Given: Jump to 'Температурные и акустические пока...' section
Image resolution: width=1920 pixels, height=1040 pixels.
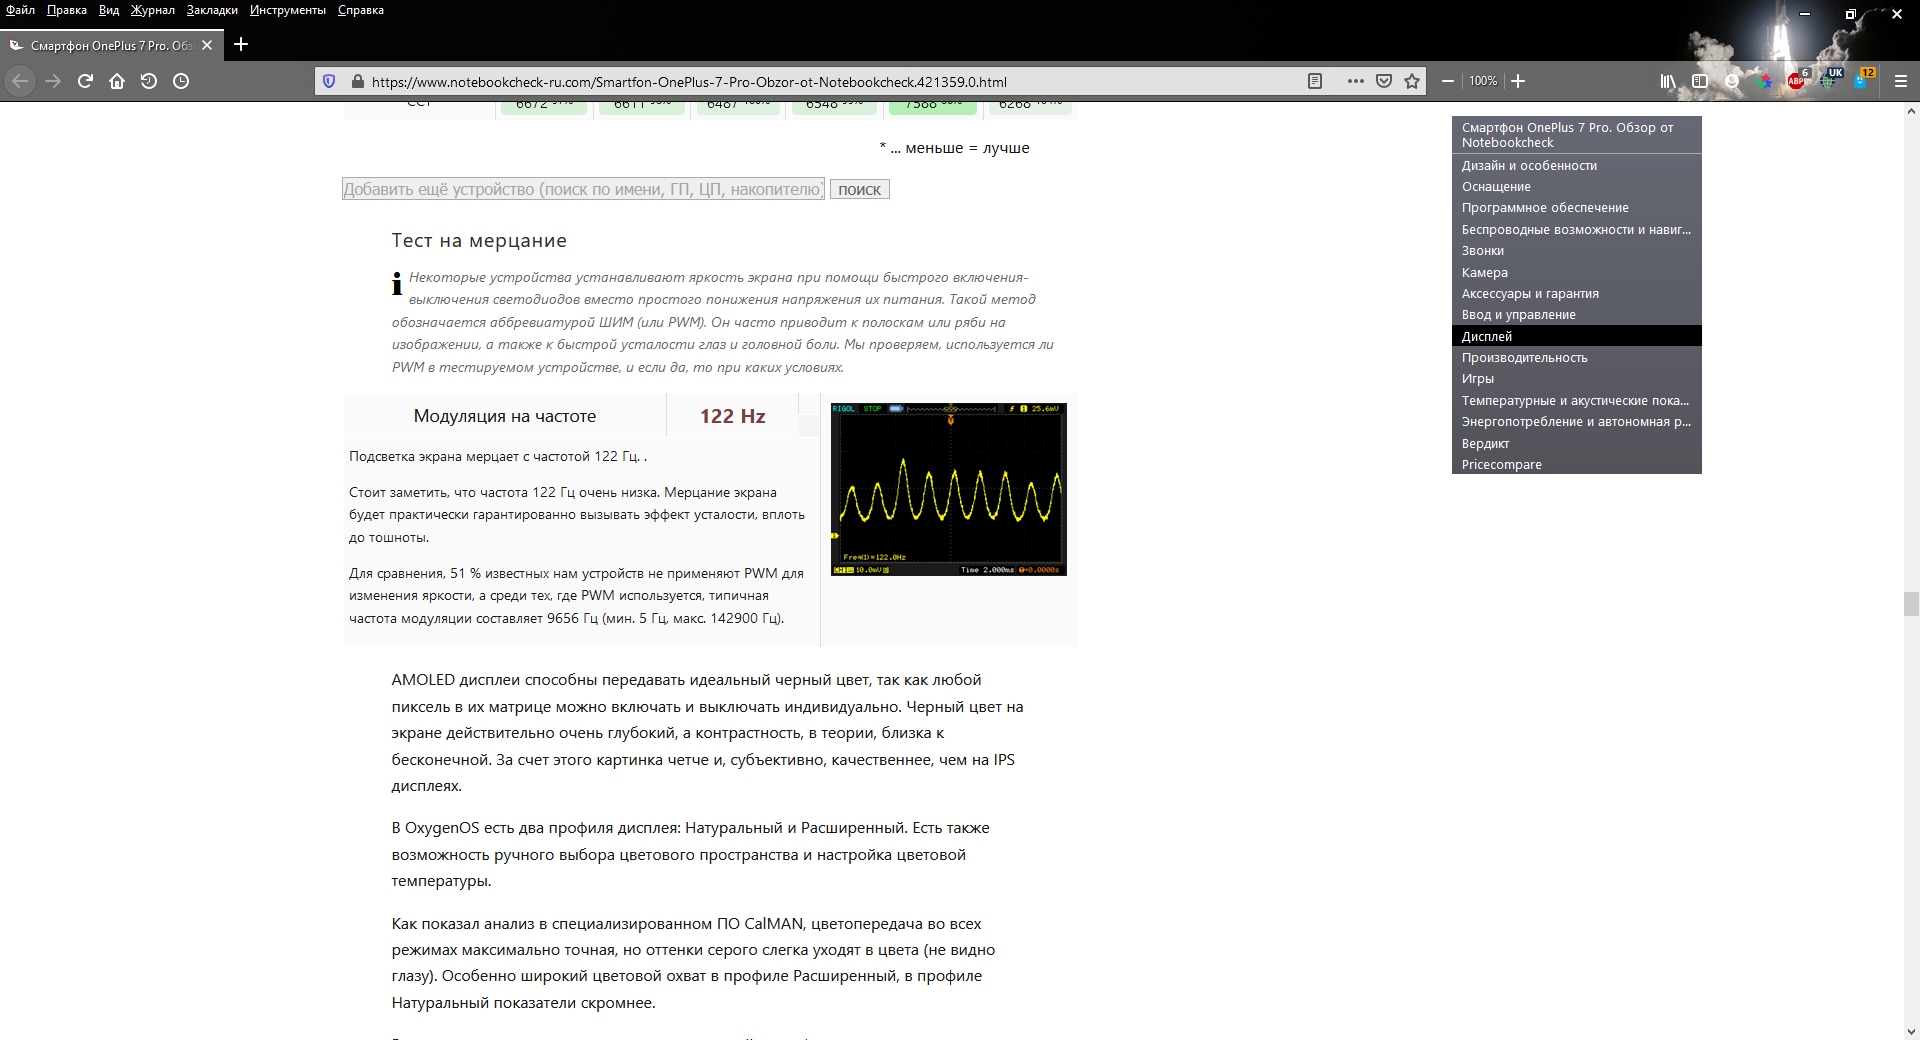Looking at the screenshot, I should coord(1575,401).
